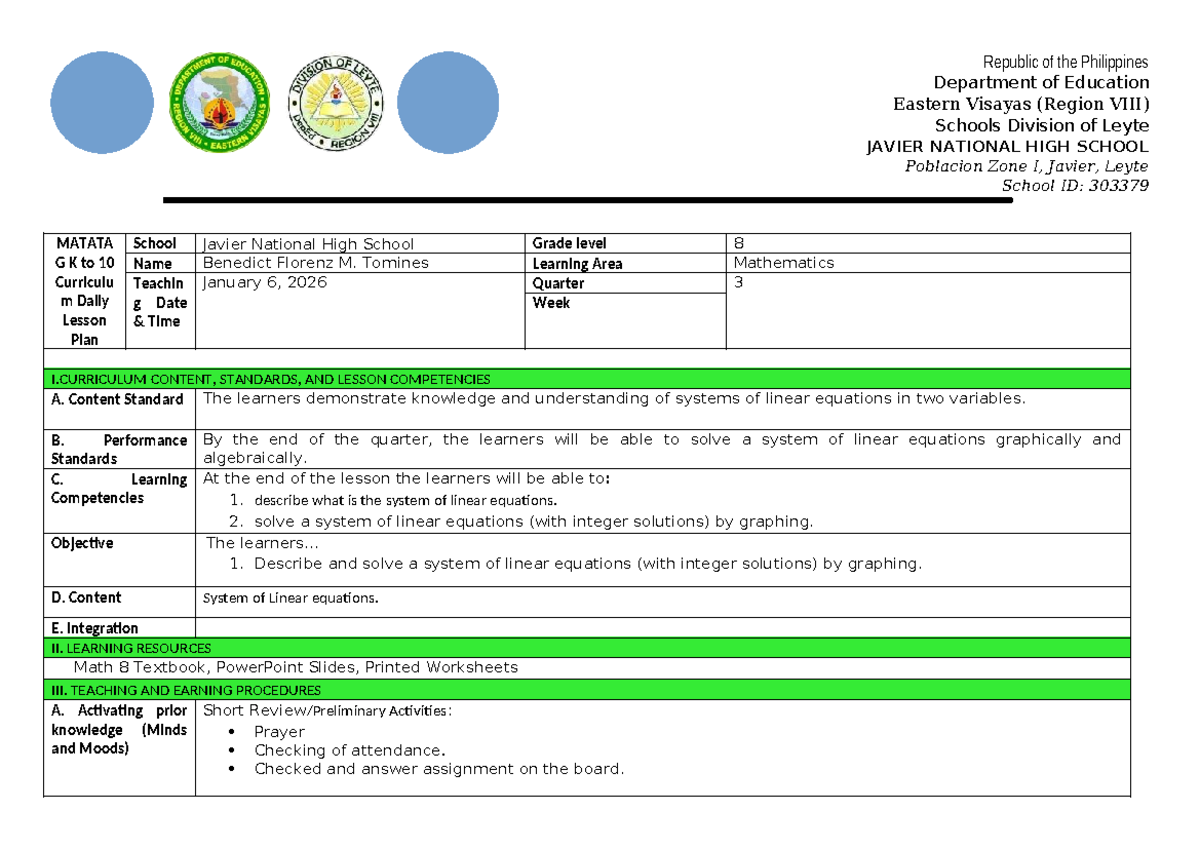Select teacher name Benedict Florenz M. Tomines
Viewport: 1200px width, 849px height.
click(315, 263)
